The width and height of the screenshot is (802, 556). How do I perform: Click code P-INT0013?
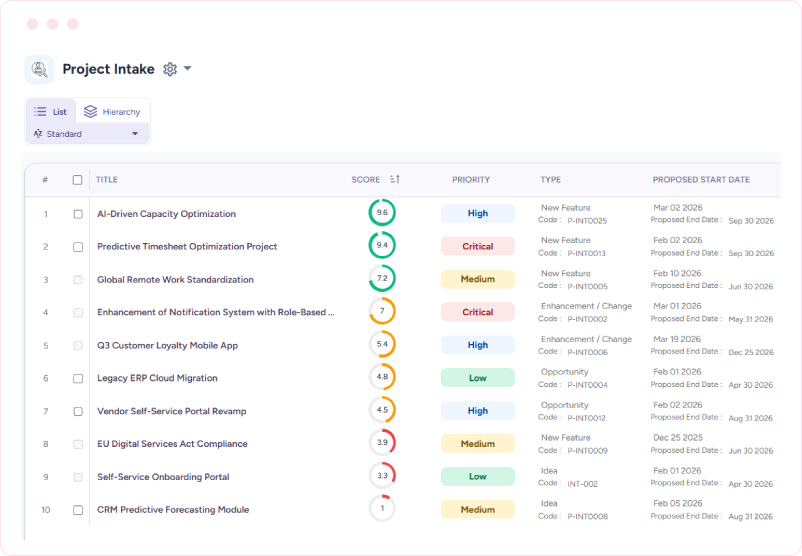[x=586, y=254]
